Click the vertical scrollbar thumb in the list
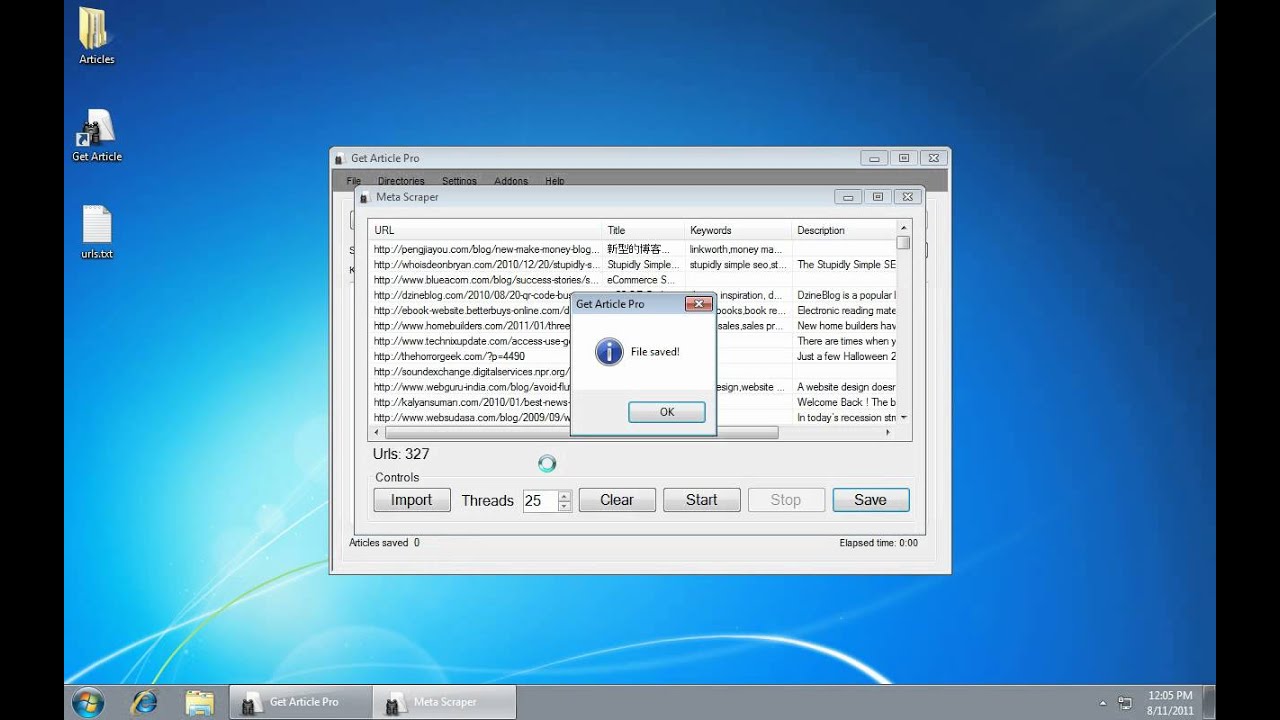1280x720 pixels. click(x=903, y=242)
